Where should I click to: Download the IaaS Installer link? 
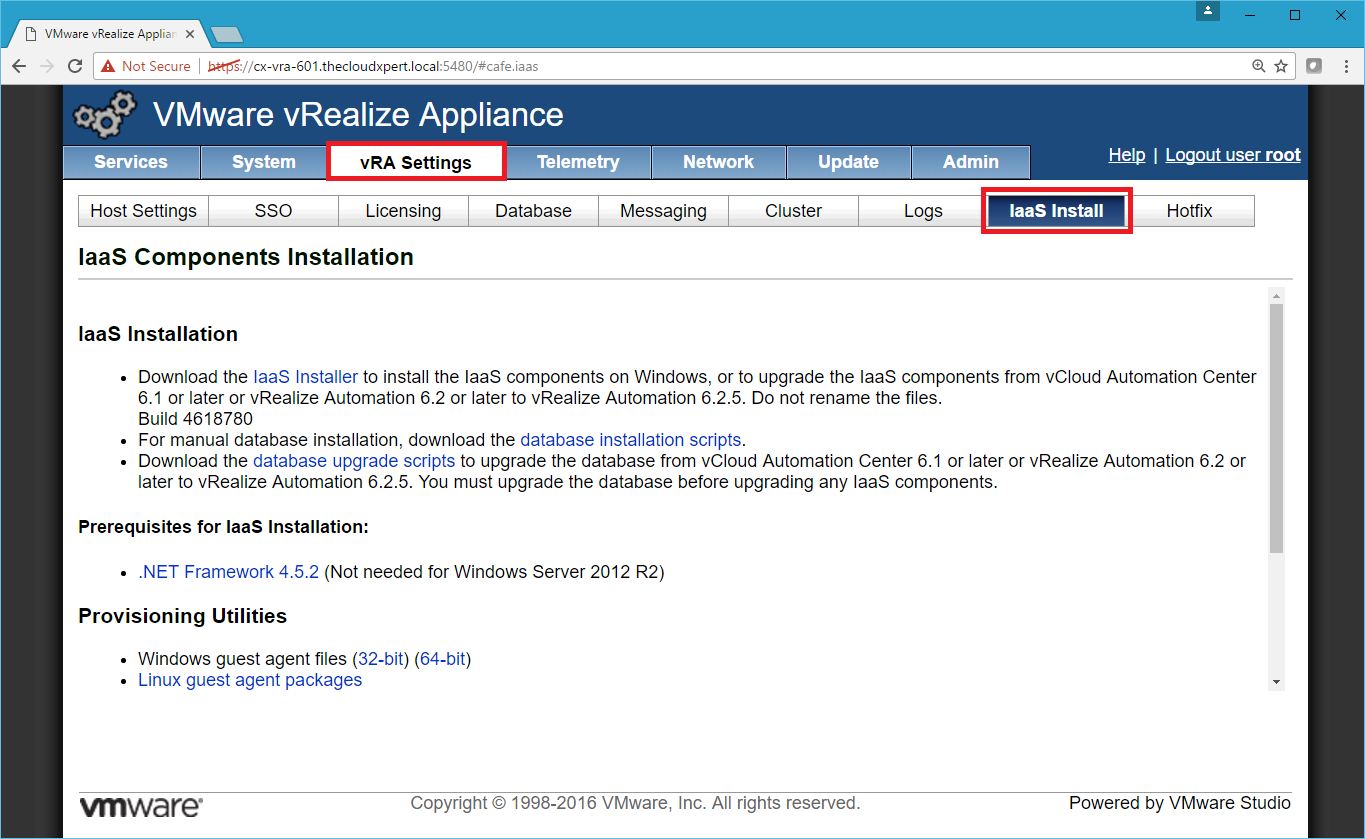tap(305, 377)
